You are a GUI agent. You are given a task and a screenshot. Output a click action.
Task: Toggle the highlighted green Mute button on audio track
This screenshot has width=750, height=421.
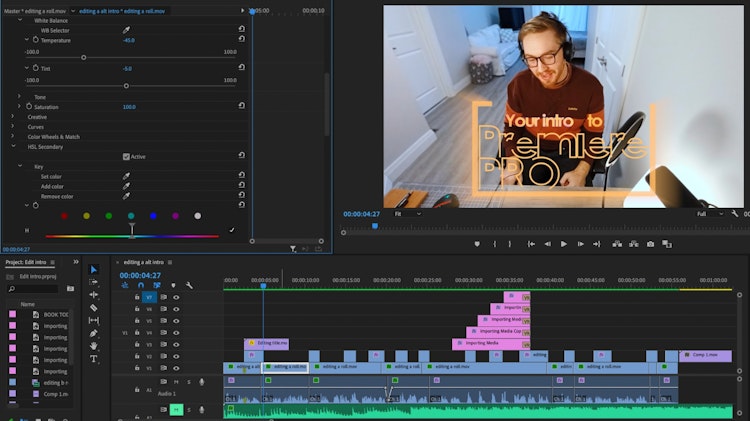[176, 408]
